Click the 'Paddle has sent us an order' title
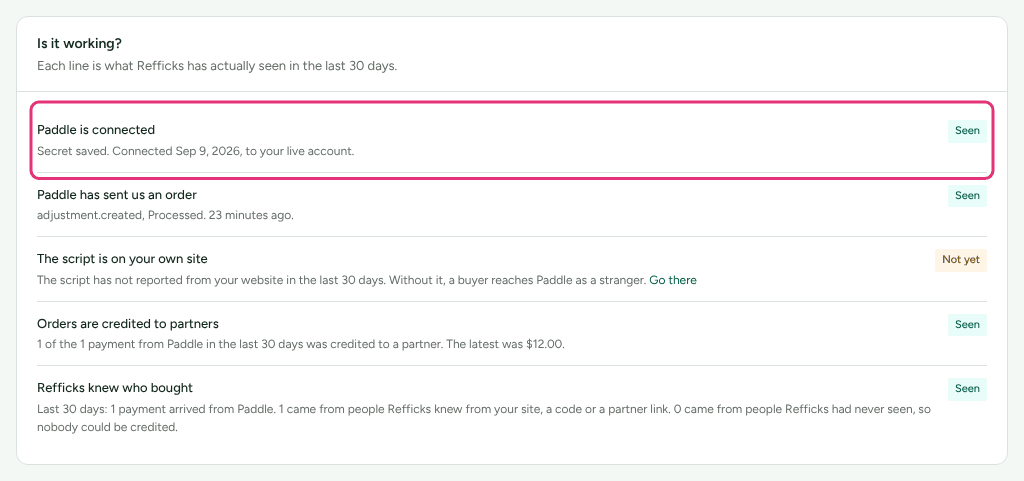 click(x=117, y=194)
